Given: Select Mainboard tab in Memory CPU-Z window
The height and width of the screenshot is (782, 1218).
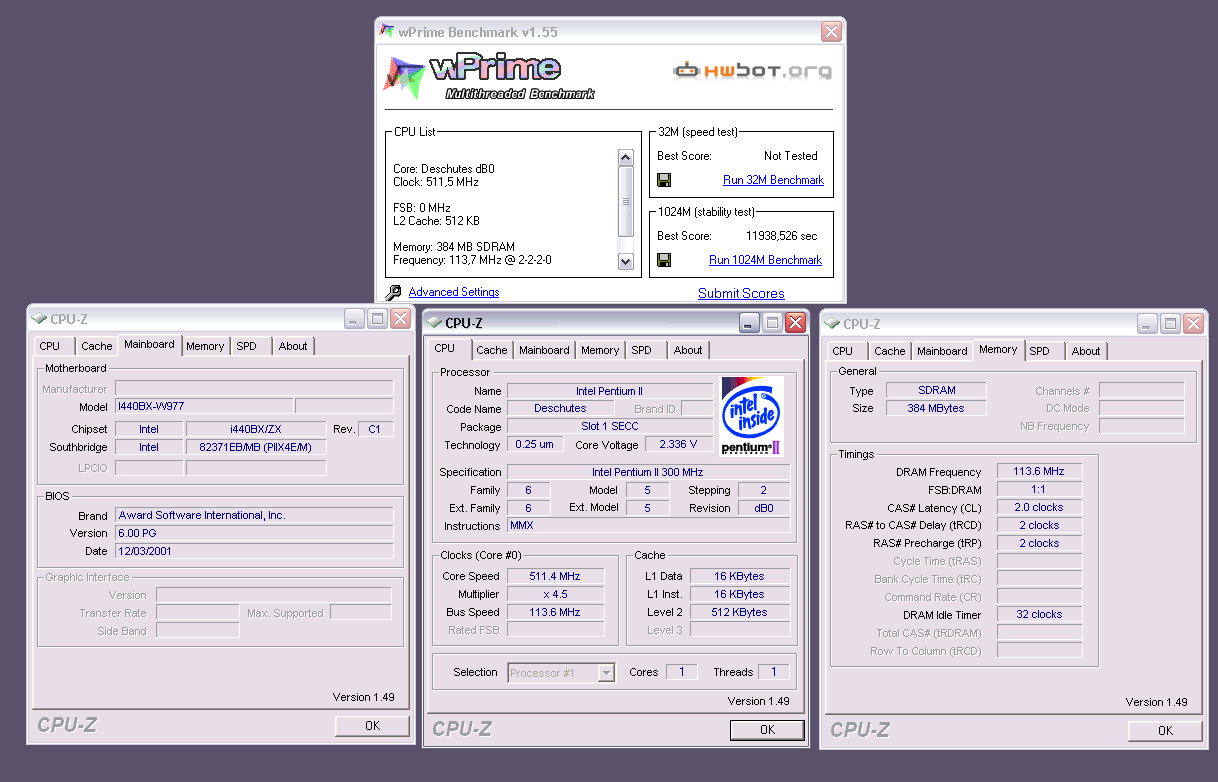Looking at the screenshot, I should tap(943, 351).
